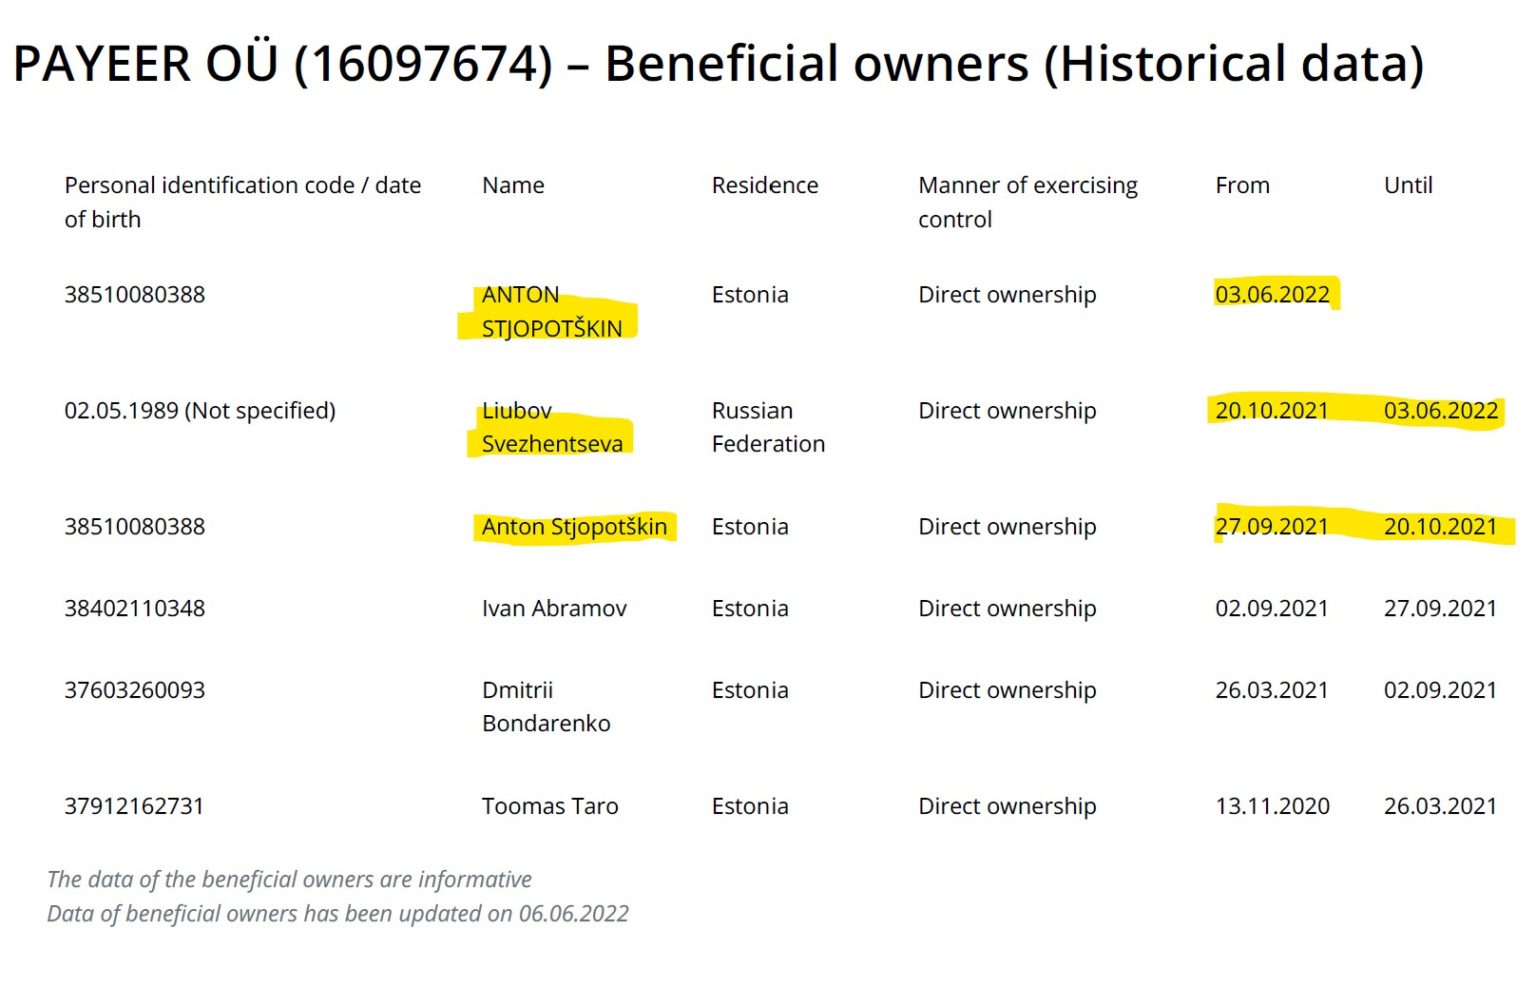Click the name Toomas Taro
Viewport: 1536px width, 1006px height.
point(549,806)
